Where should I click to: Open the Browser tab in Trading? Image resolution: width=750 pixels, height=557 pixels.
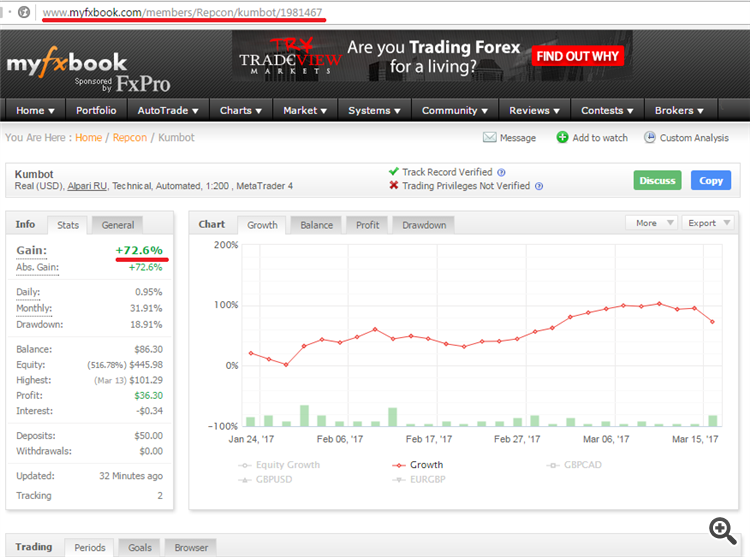191,547
